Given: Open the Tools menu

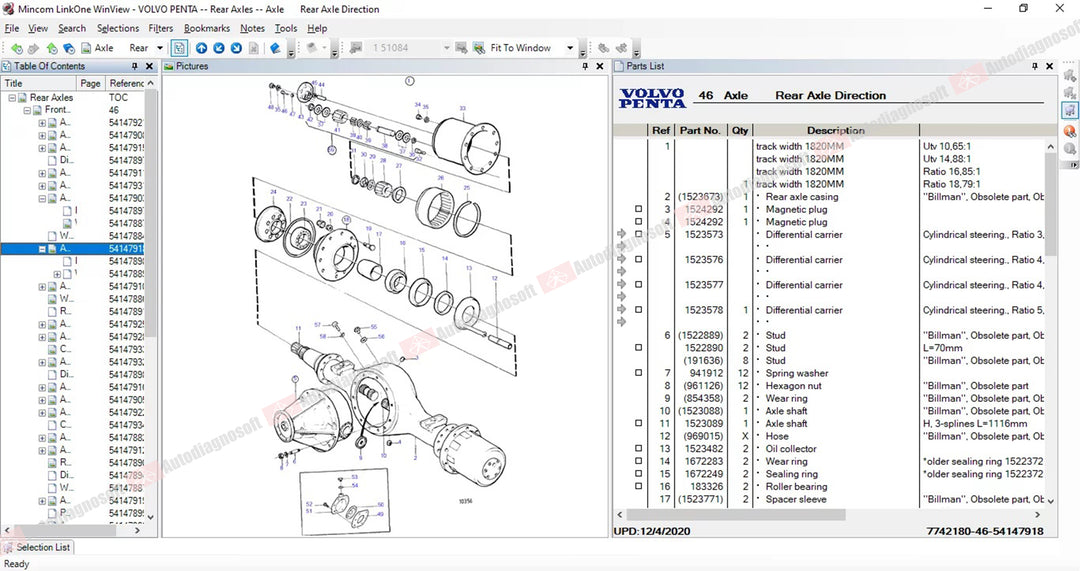Looking at the screenshot, I should coord(286,28).
